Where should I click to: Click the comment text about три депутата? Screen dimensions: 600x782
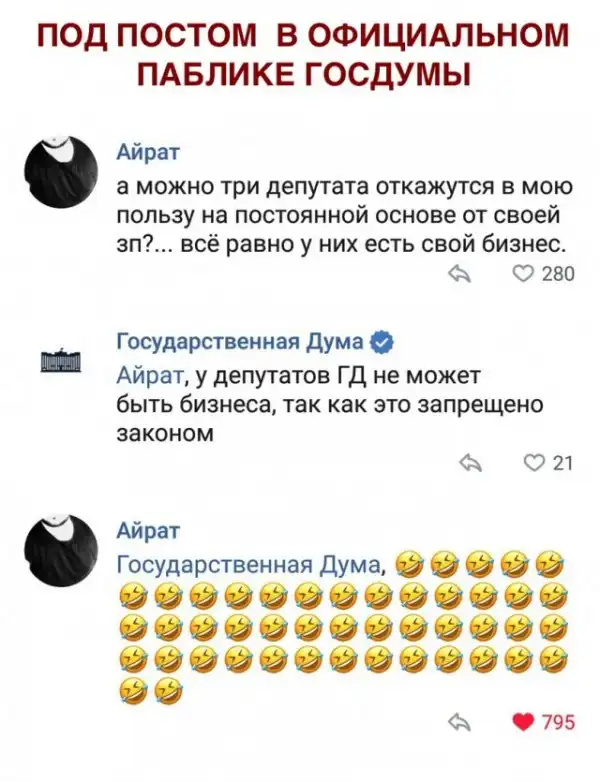point(343,216)
